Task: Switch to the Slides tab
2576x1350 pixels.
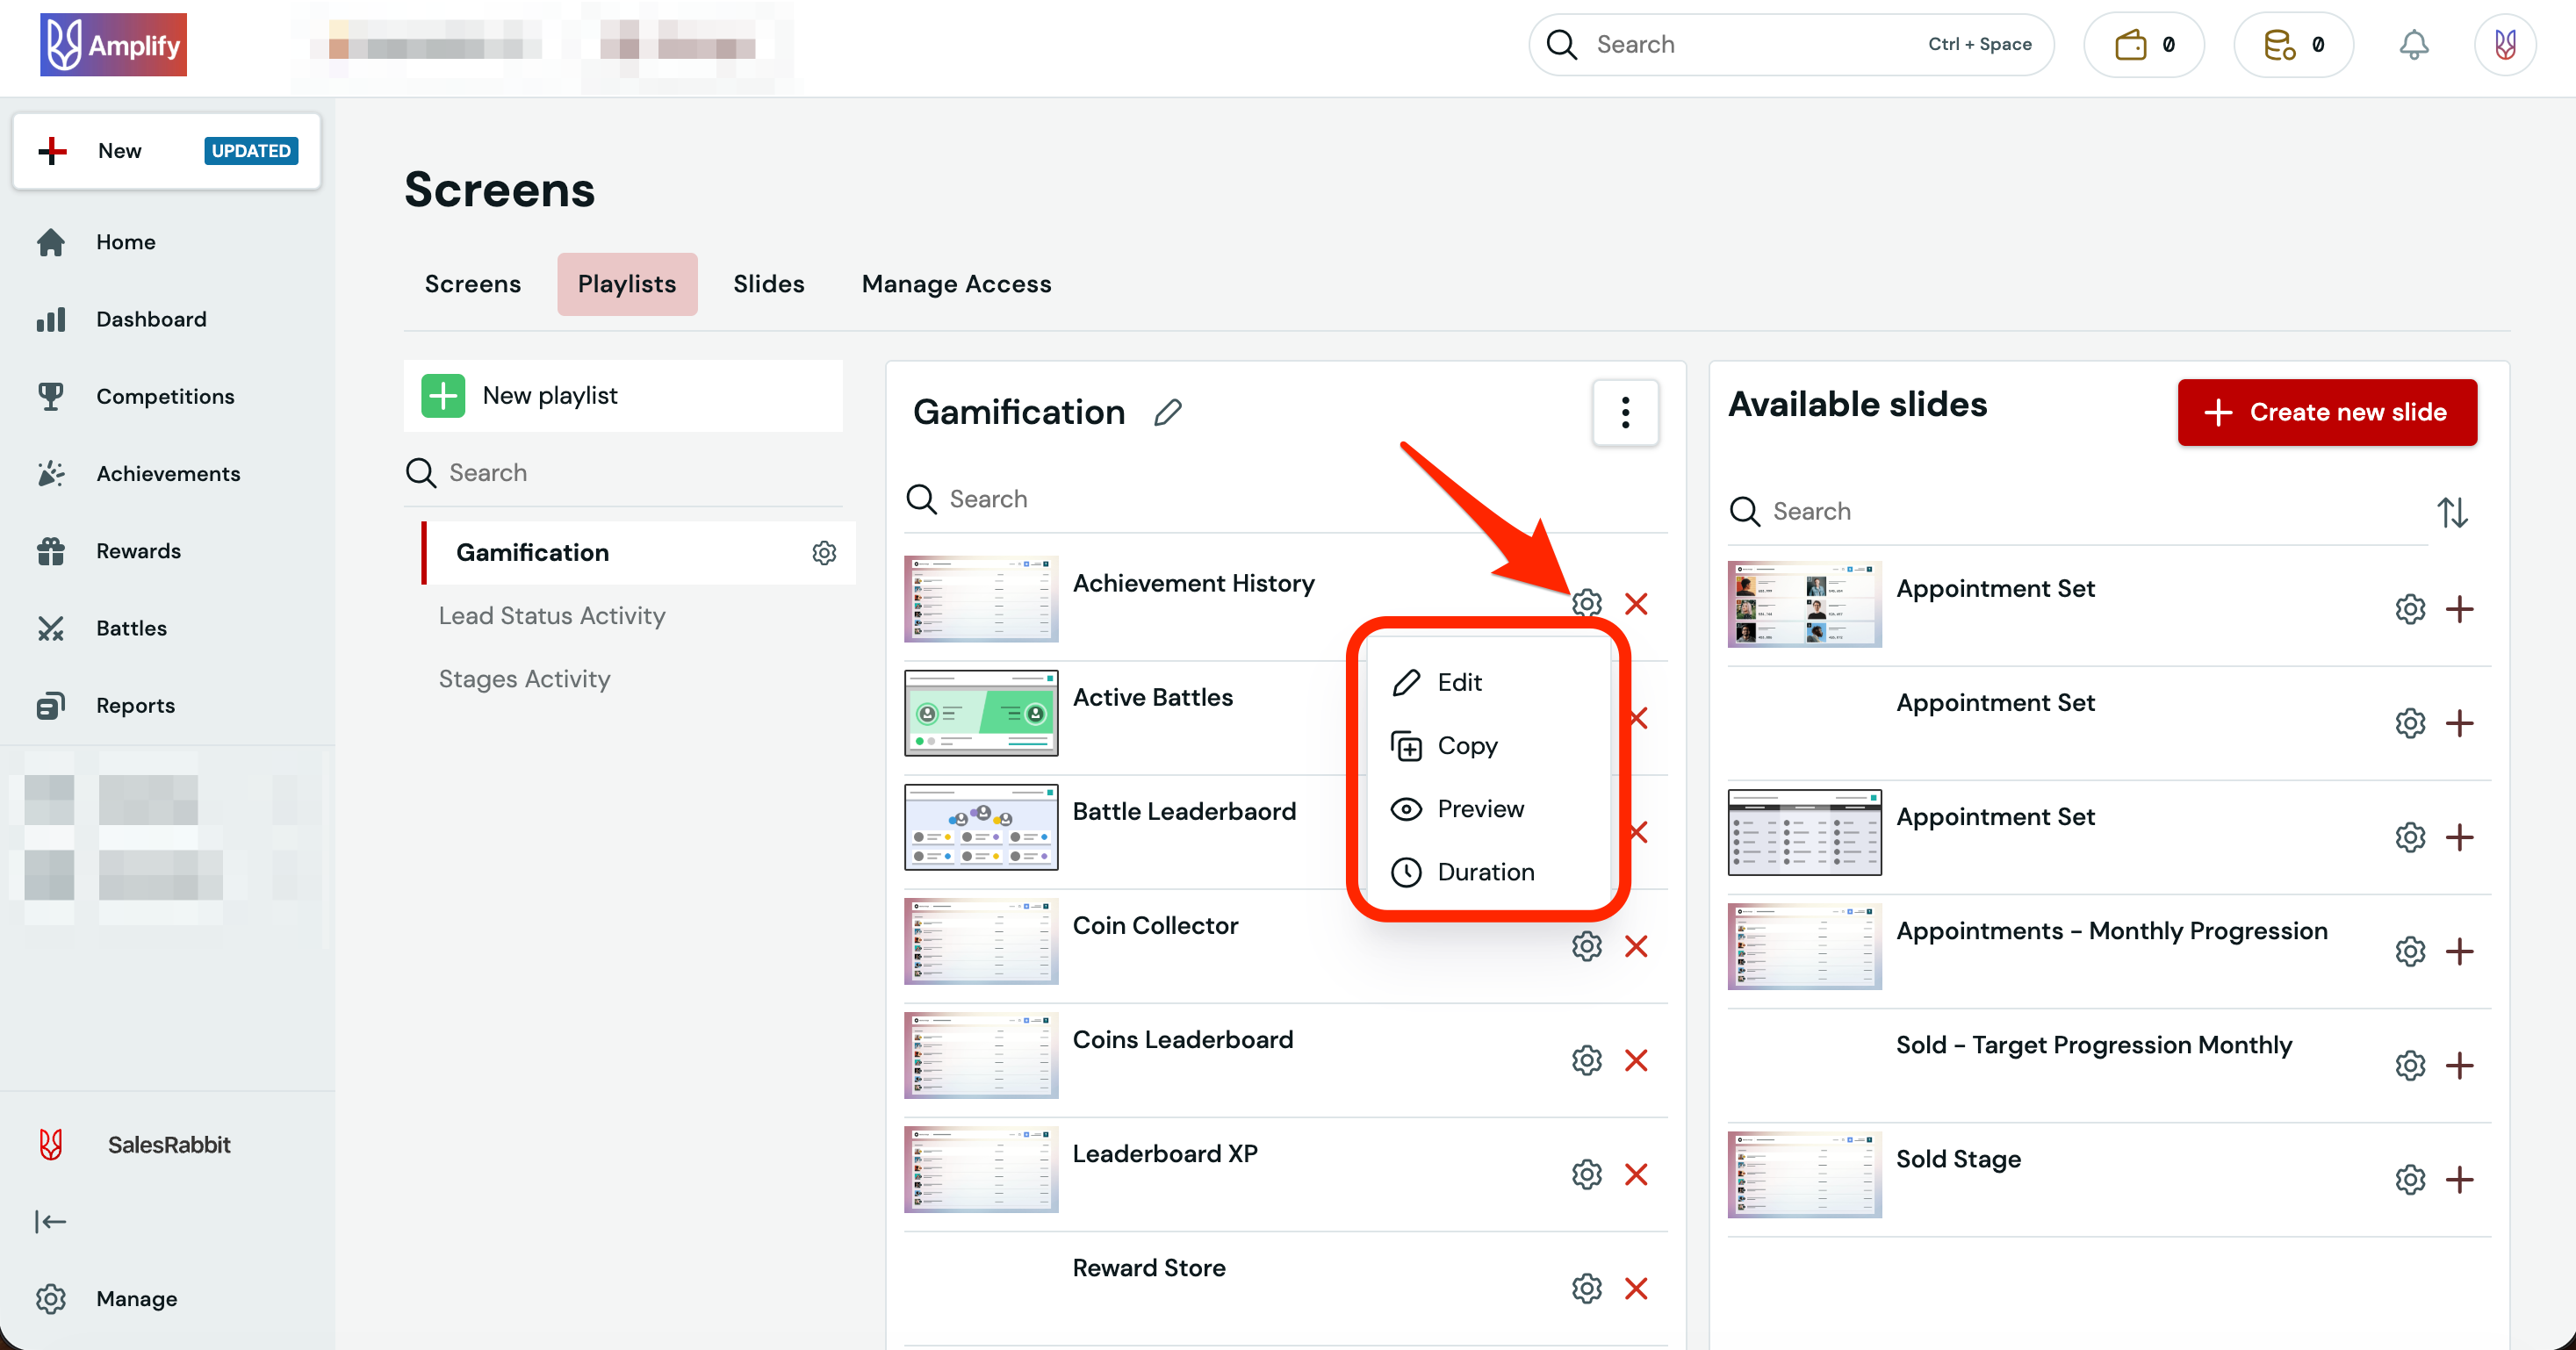Action: [x=768, y=284]
